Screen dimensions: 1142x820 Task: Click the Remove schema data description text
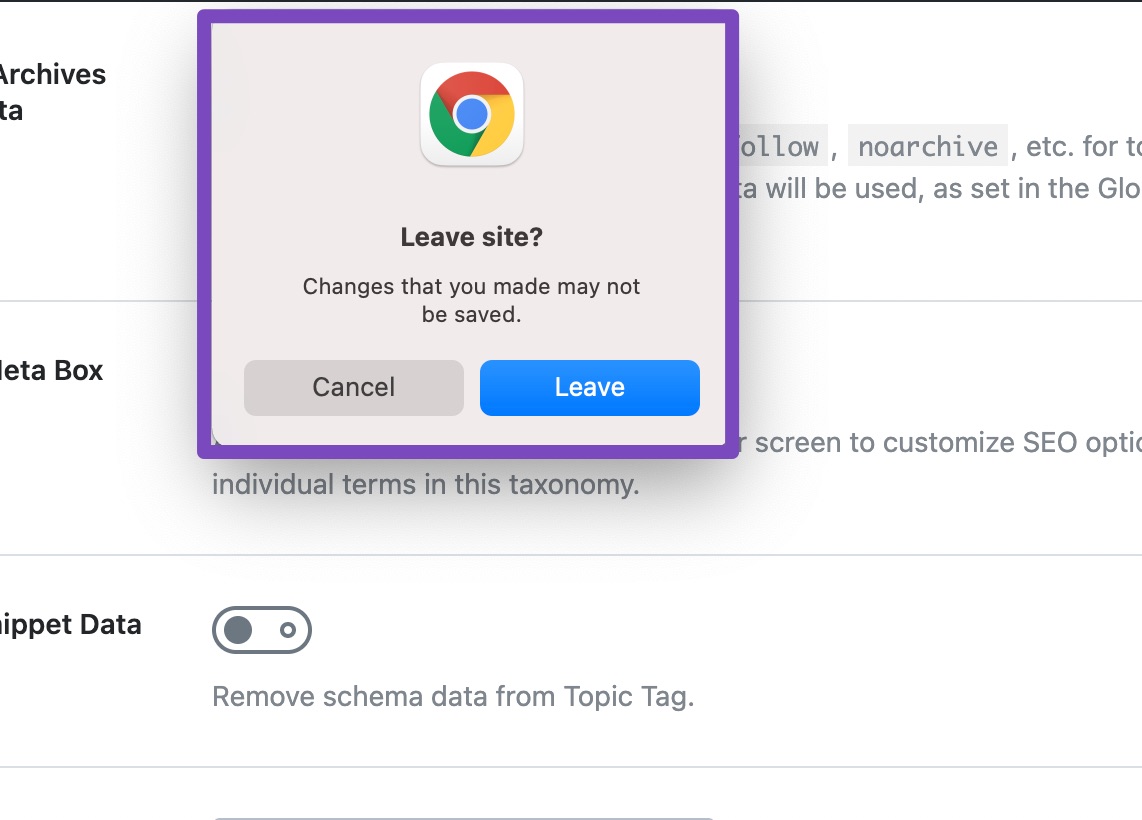(451, 695)
